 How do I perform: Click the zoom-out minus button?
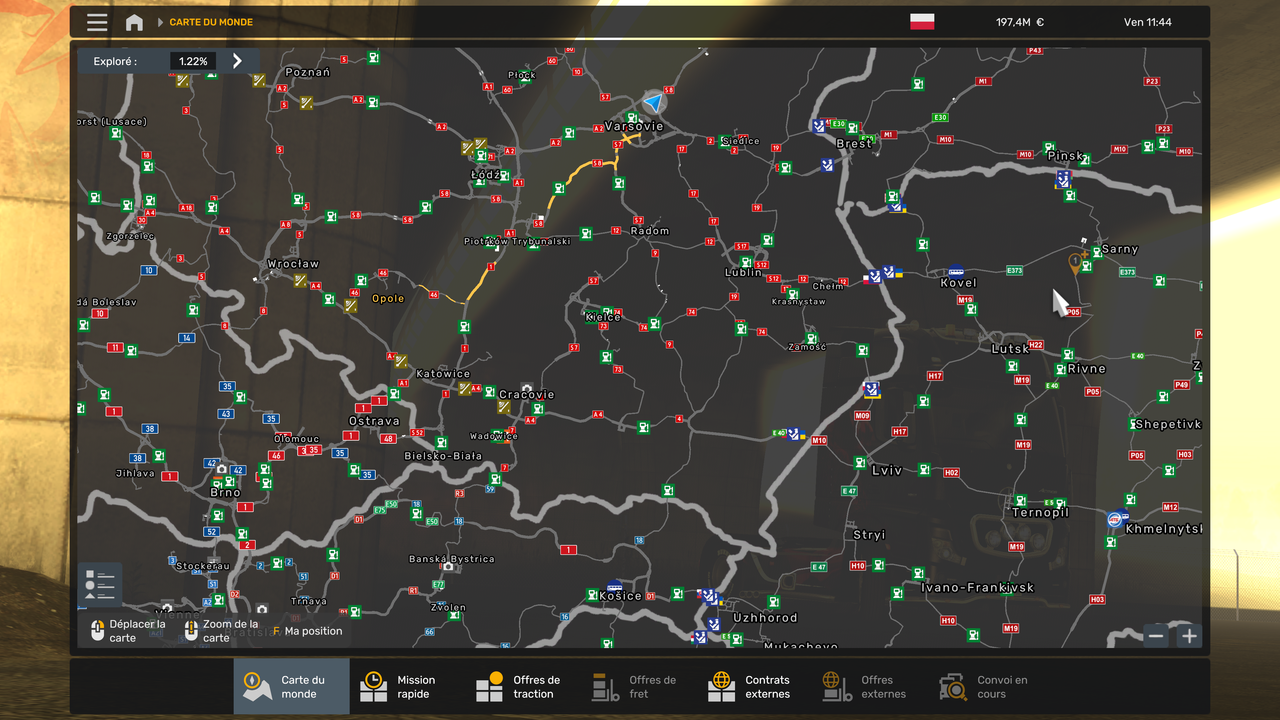(1155, 635)
